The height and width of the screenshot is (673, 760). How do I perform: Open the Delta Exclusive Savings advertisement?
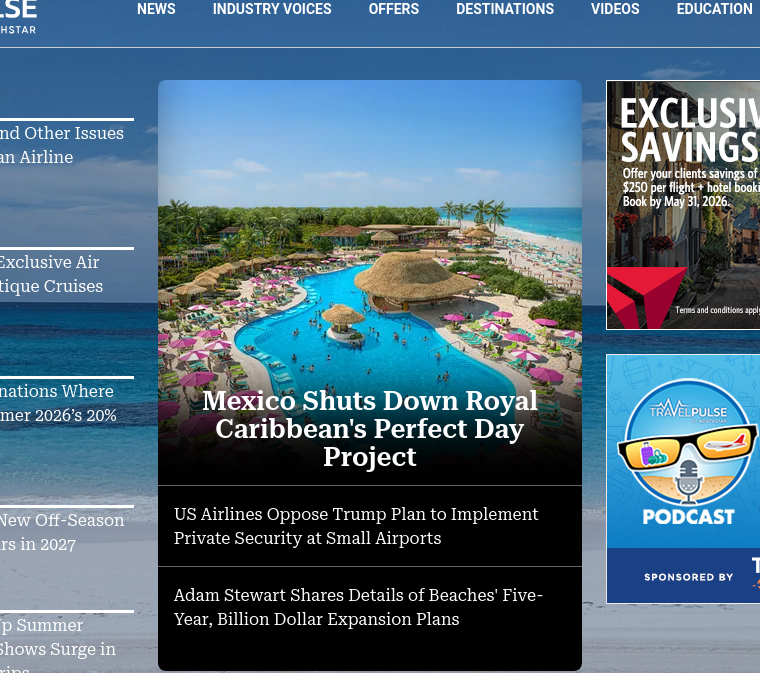click(x=683, y=205)
